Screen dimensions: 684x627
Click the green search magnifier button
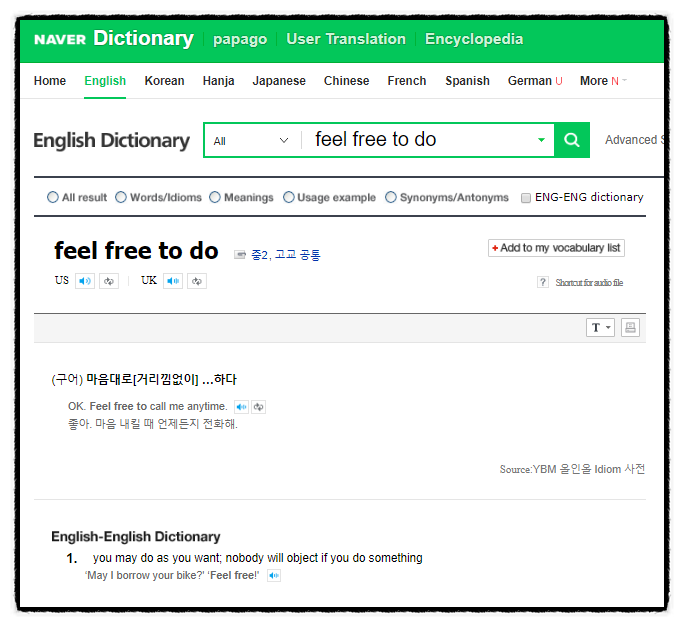pyautogui.click(x=571, y=140)
